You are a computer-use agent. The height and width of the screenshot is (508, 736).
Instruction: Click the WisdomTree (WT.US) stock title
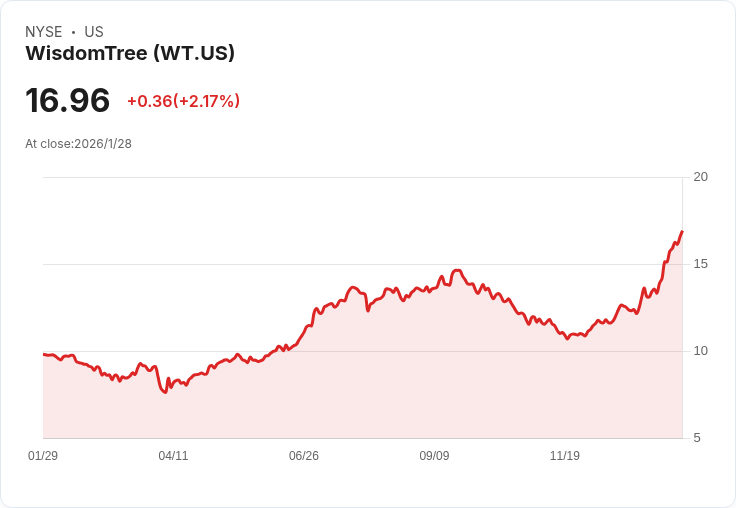(130, 53)
